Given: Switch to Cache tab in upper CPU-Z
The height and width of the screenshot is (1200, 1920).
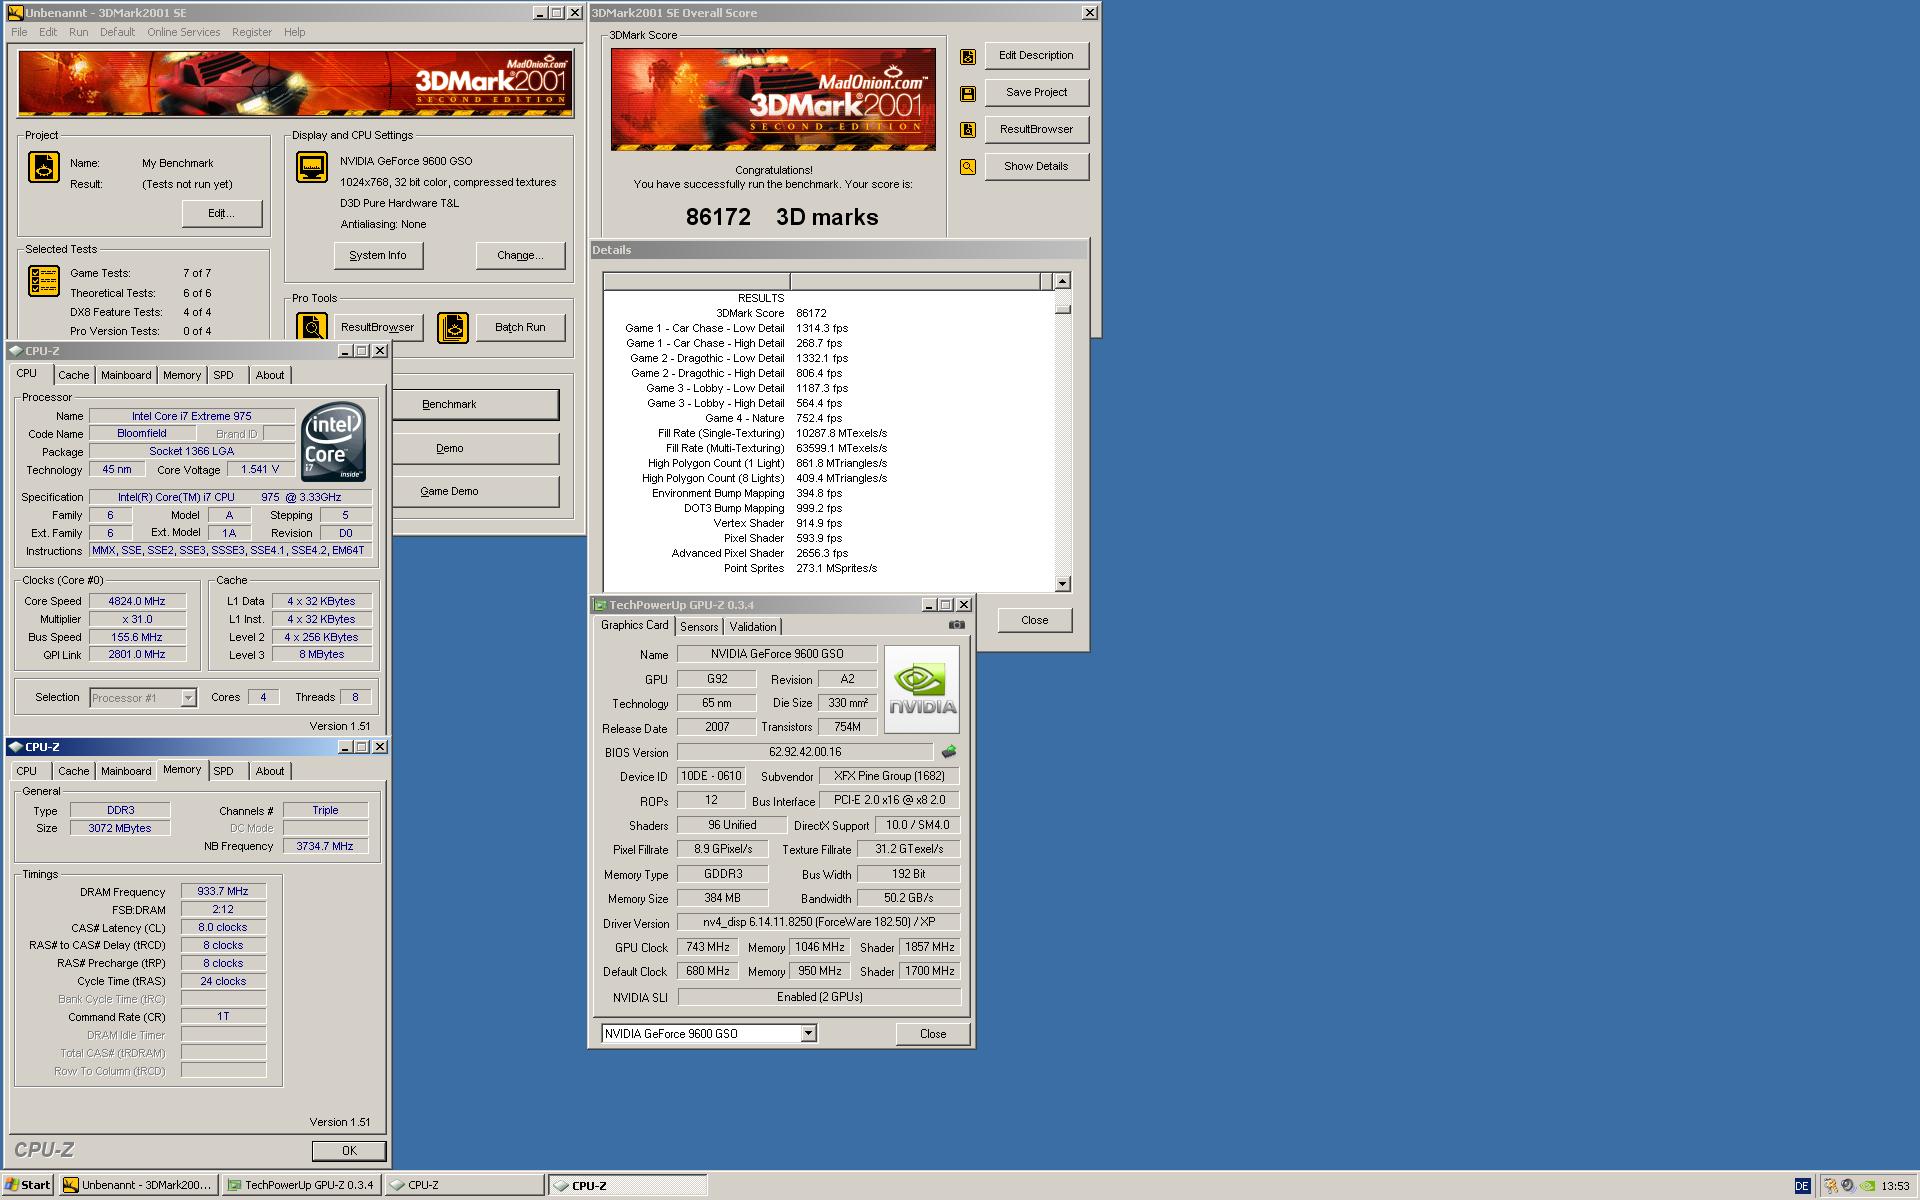Looking at the screenshot, I should (73, 375).
